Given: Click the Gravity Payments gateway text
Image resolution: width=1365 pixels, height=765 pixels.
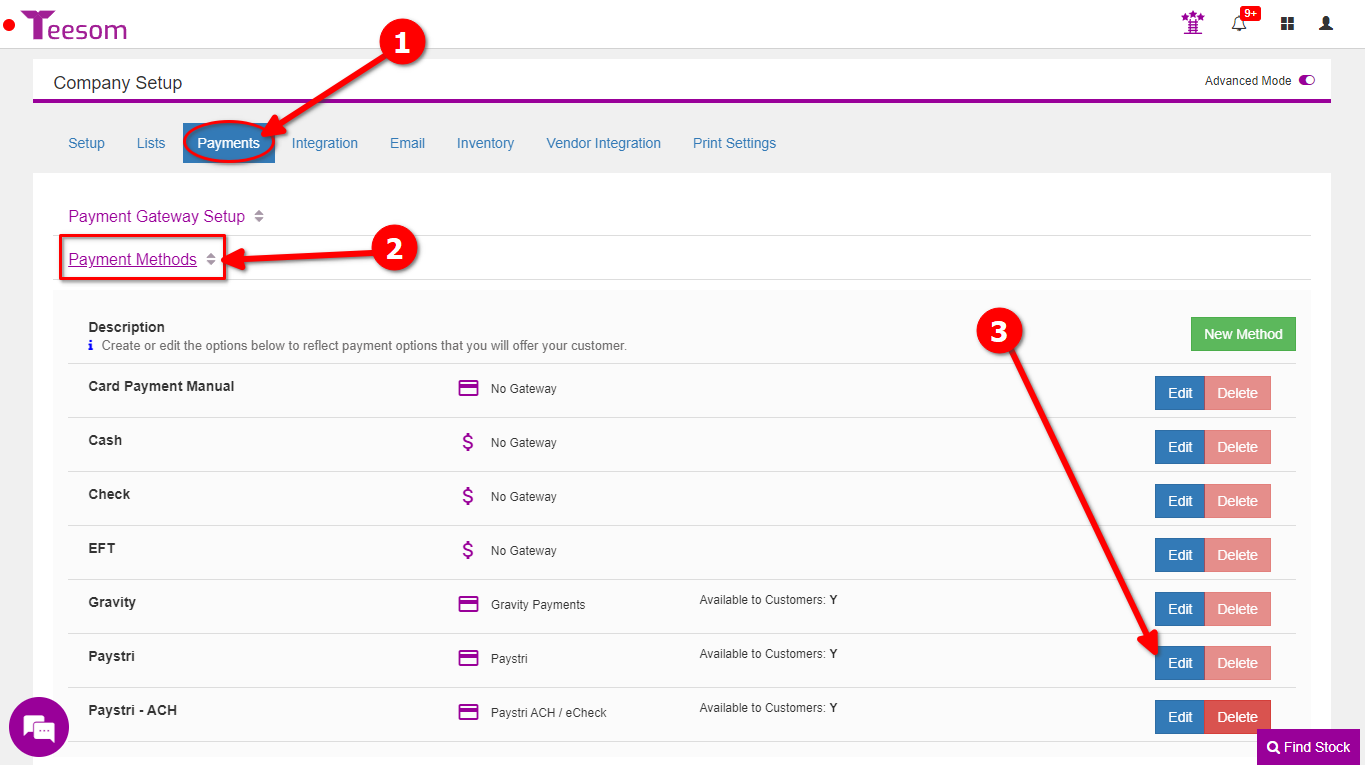Looking at the screenshot, I should (538, 605).
